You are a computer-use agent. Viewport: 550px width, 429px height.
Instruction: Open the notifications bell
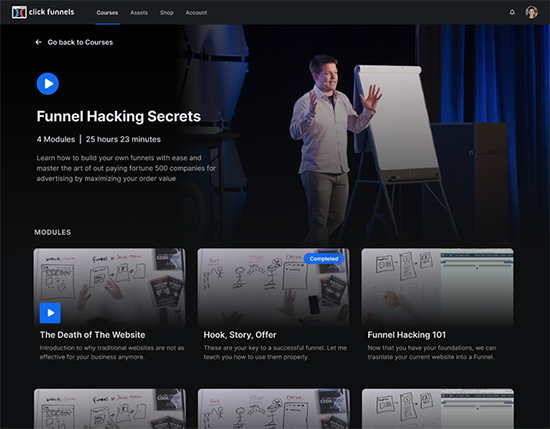click(512, 12)
